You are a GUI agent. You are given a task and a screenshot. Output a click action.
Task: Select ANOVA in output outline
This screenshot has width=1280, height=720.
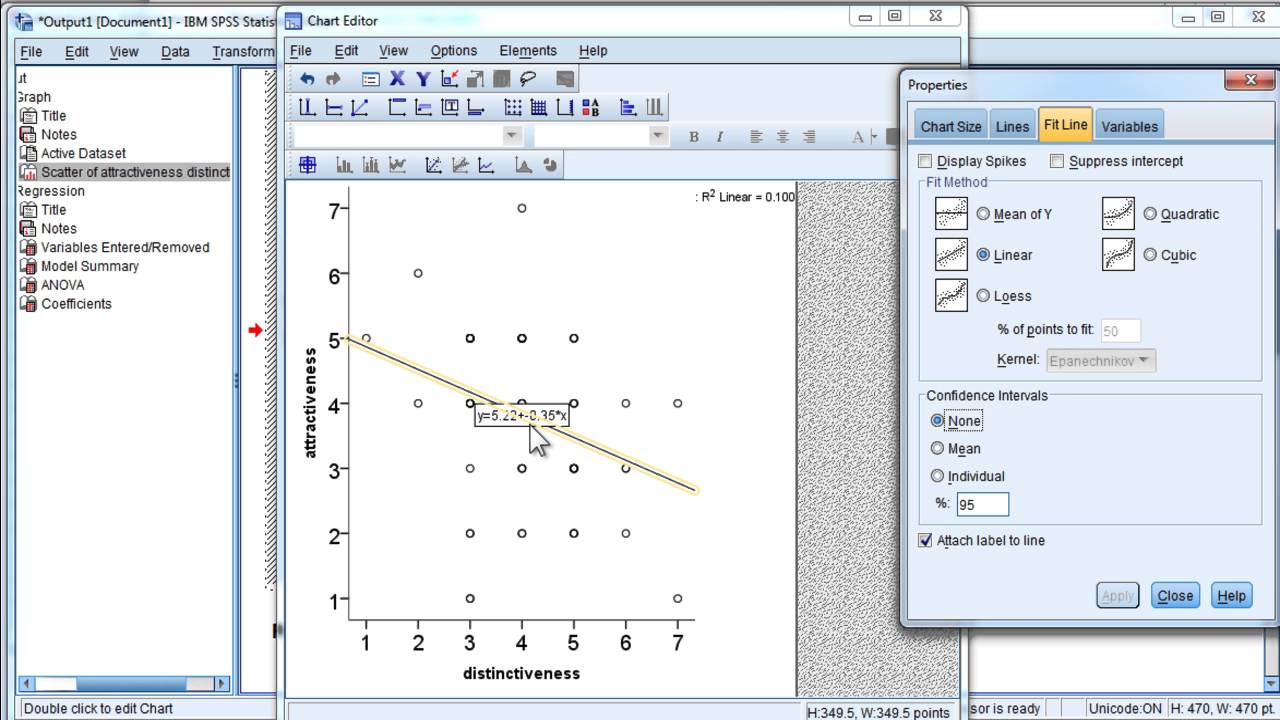(x=63, y=285)
